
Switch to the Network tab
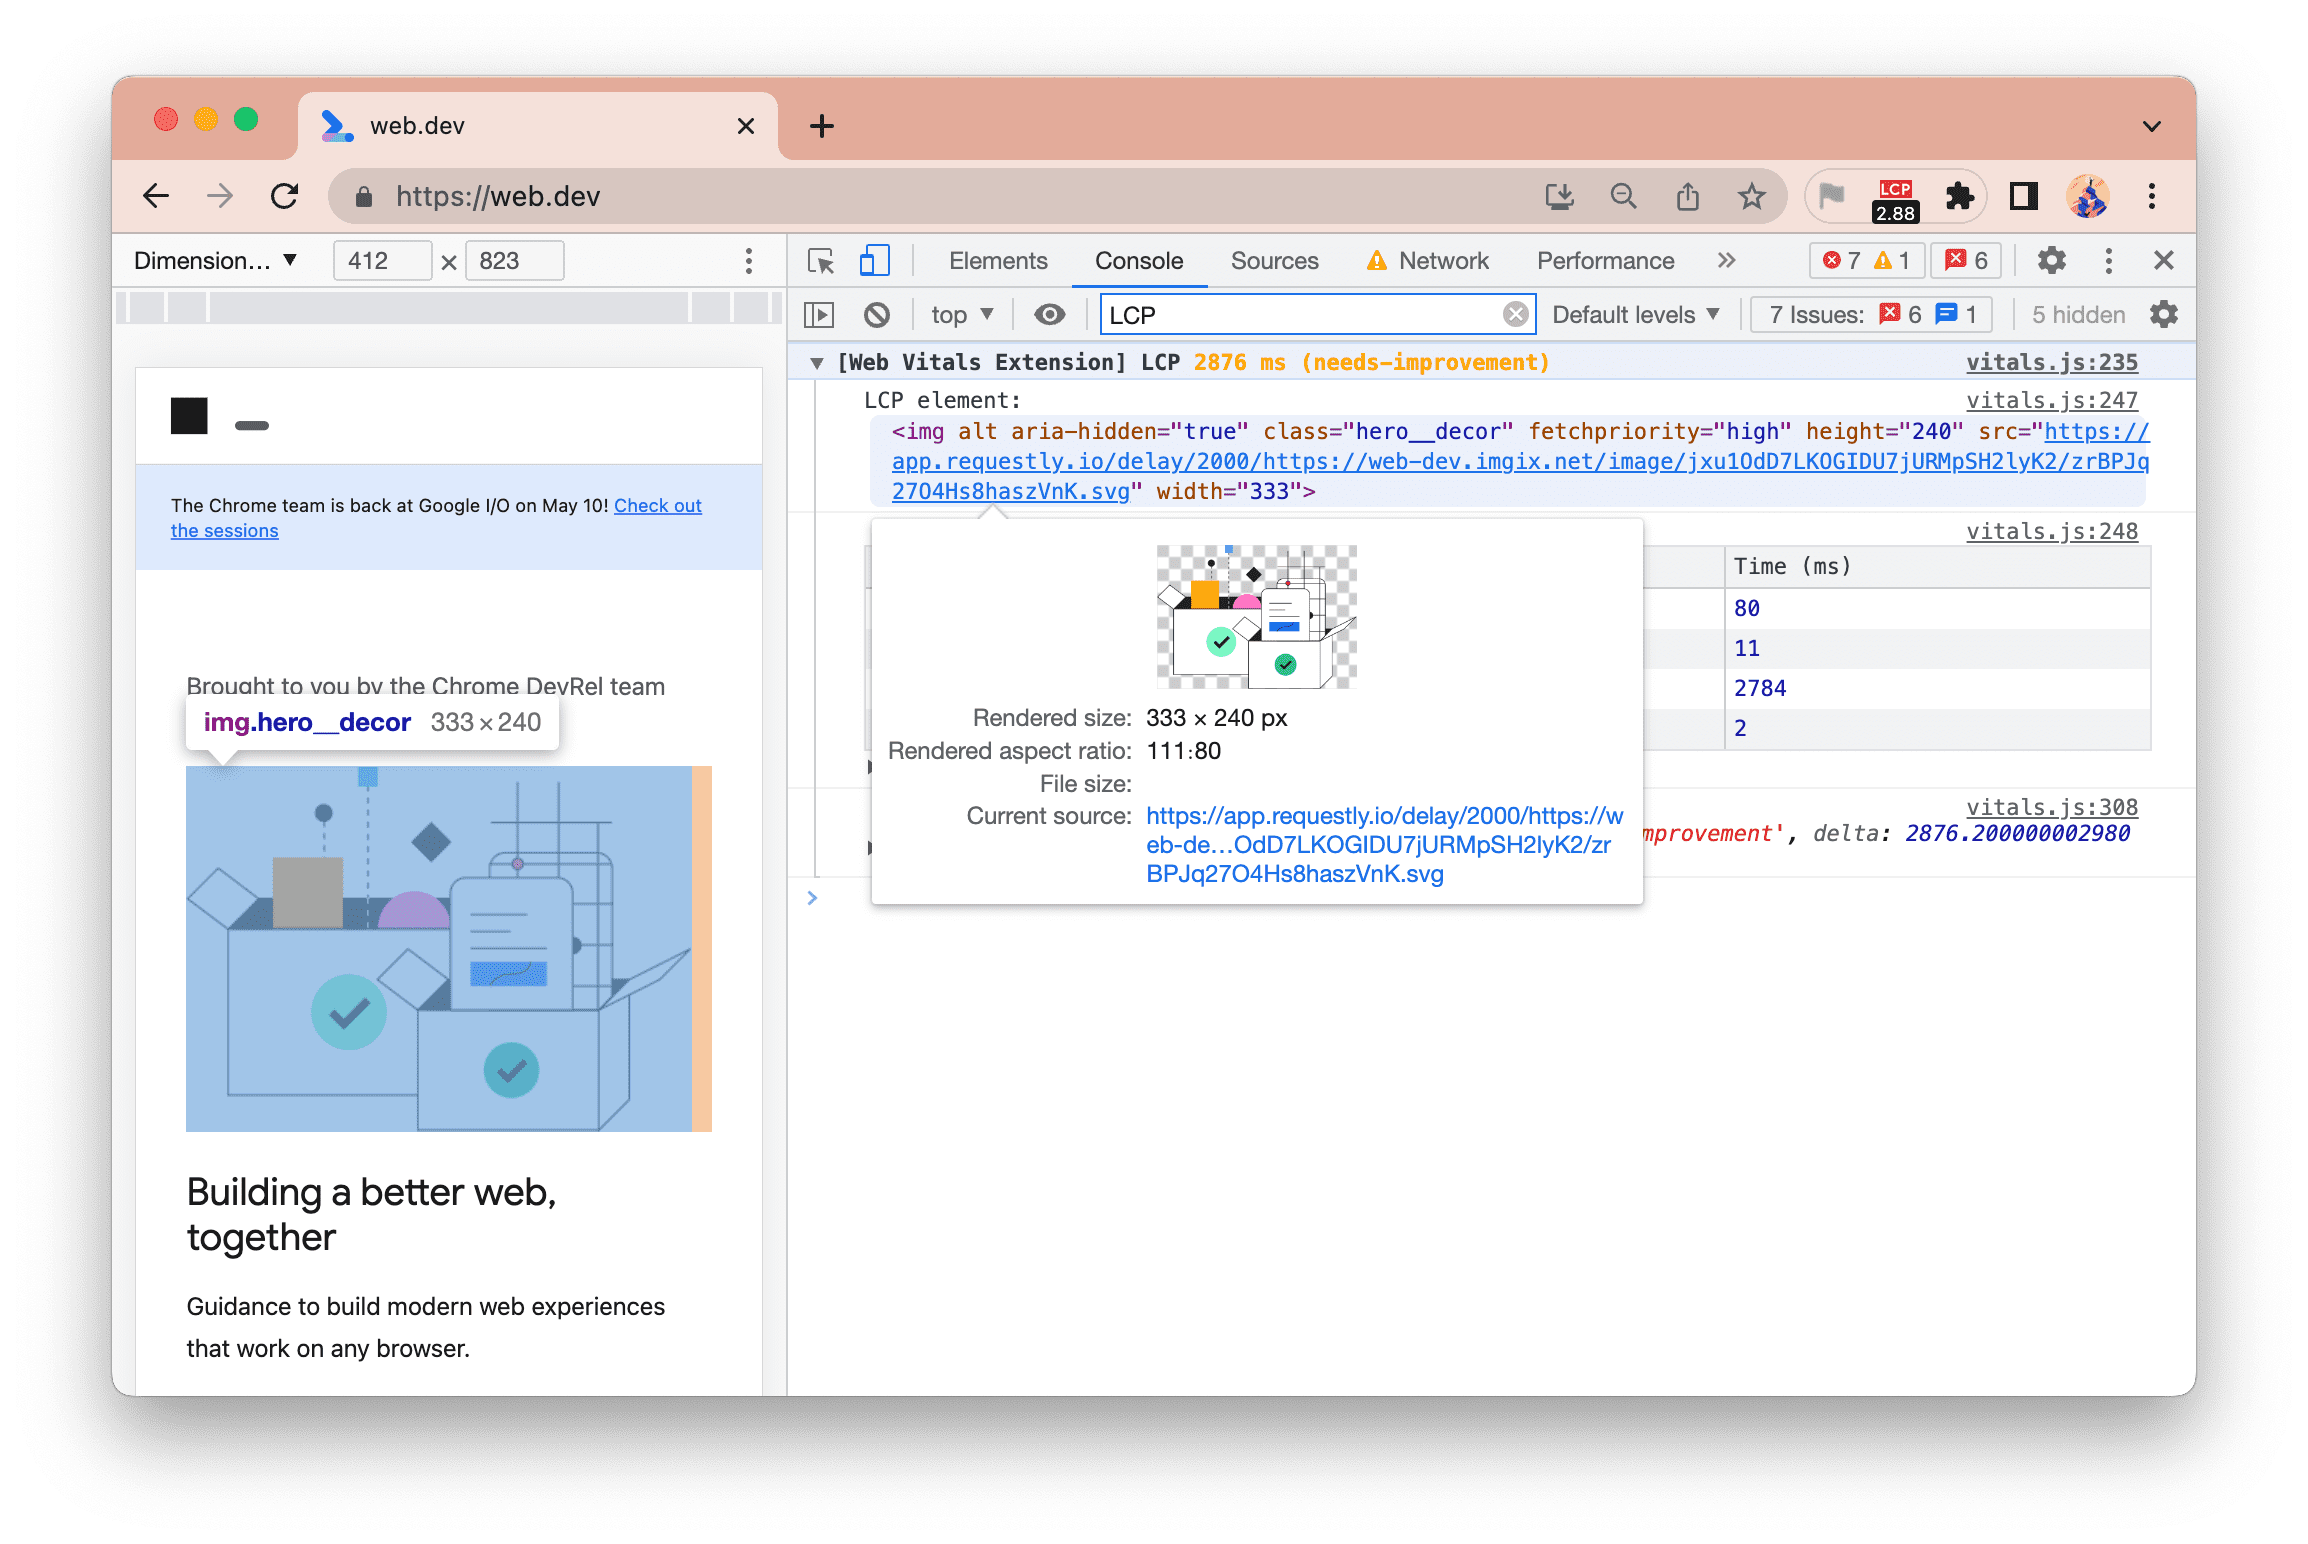1443,260
